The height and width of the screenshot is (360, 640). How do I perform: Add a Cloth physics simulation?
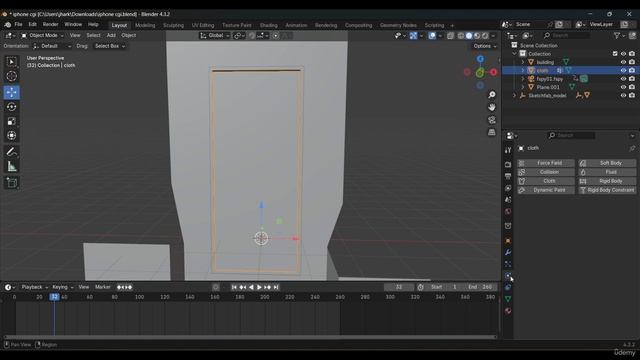point(546,181)
